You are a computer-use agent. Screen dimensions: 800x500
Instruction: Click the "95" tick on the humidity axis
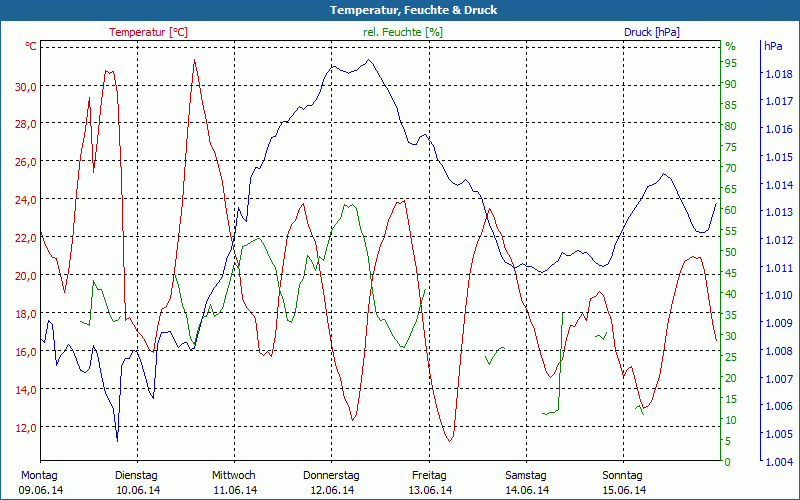[730, 63]
